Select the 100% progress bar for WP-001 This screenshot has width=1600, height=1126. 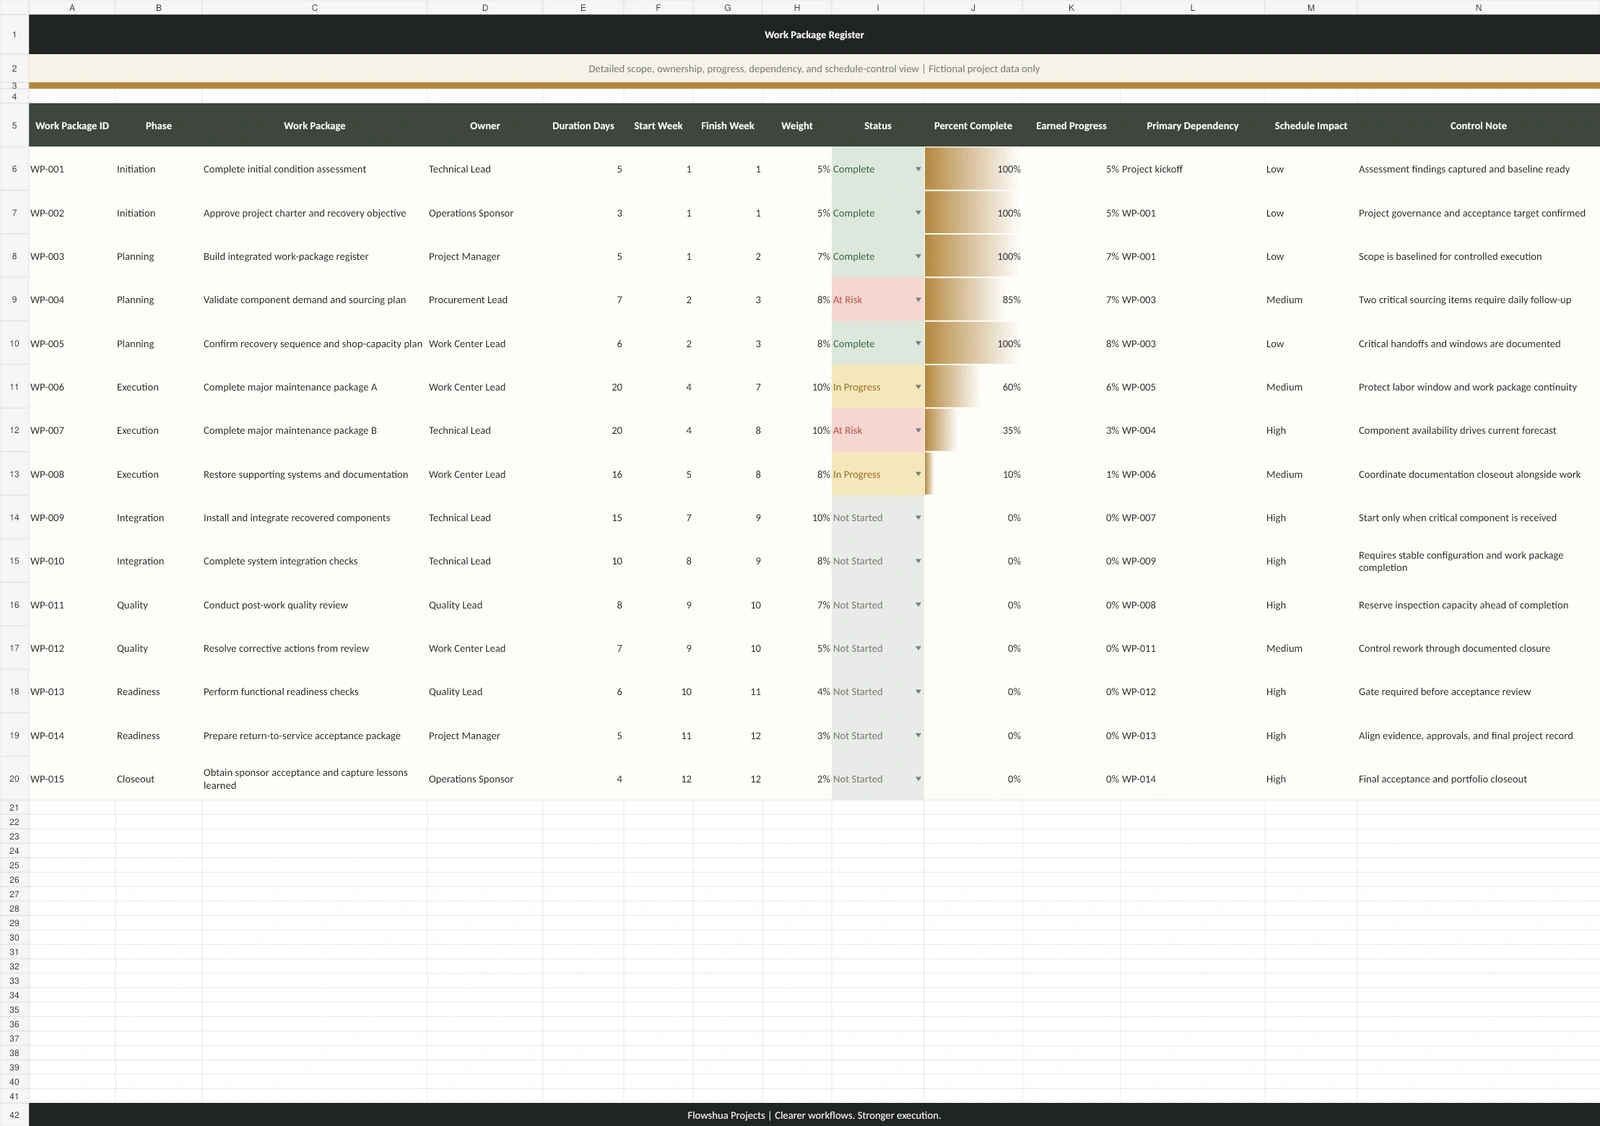(x=973, y=169)
